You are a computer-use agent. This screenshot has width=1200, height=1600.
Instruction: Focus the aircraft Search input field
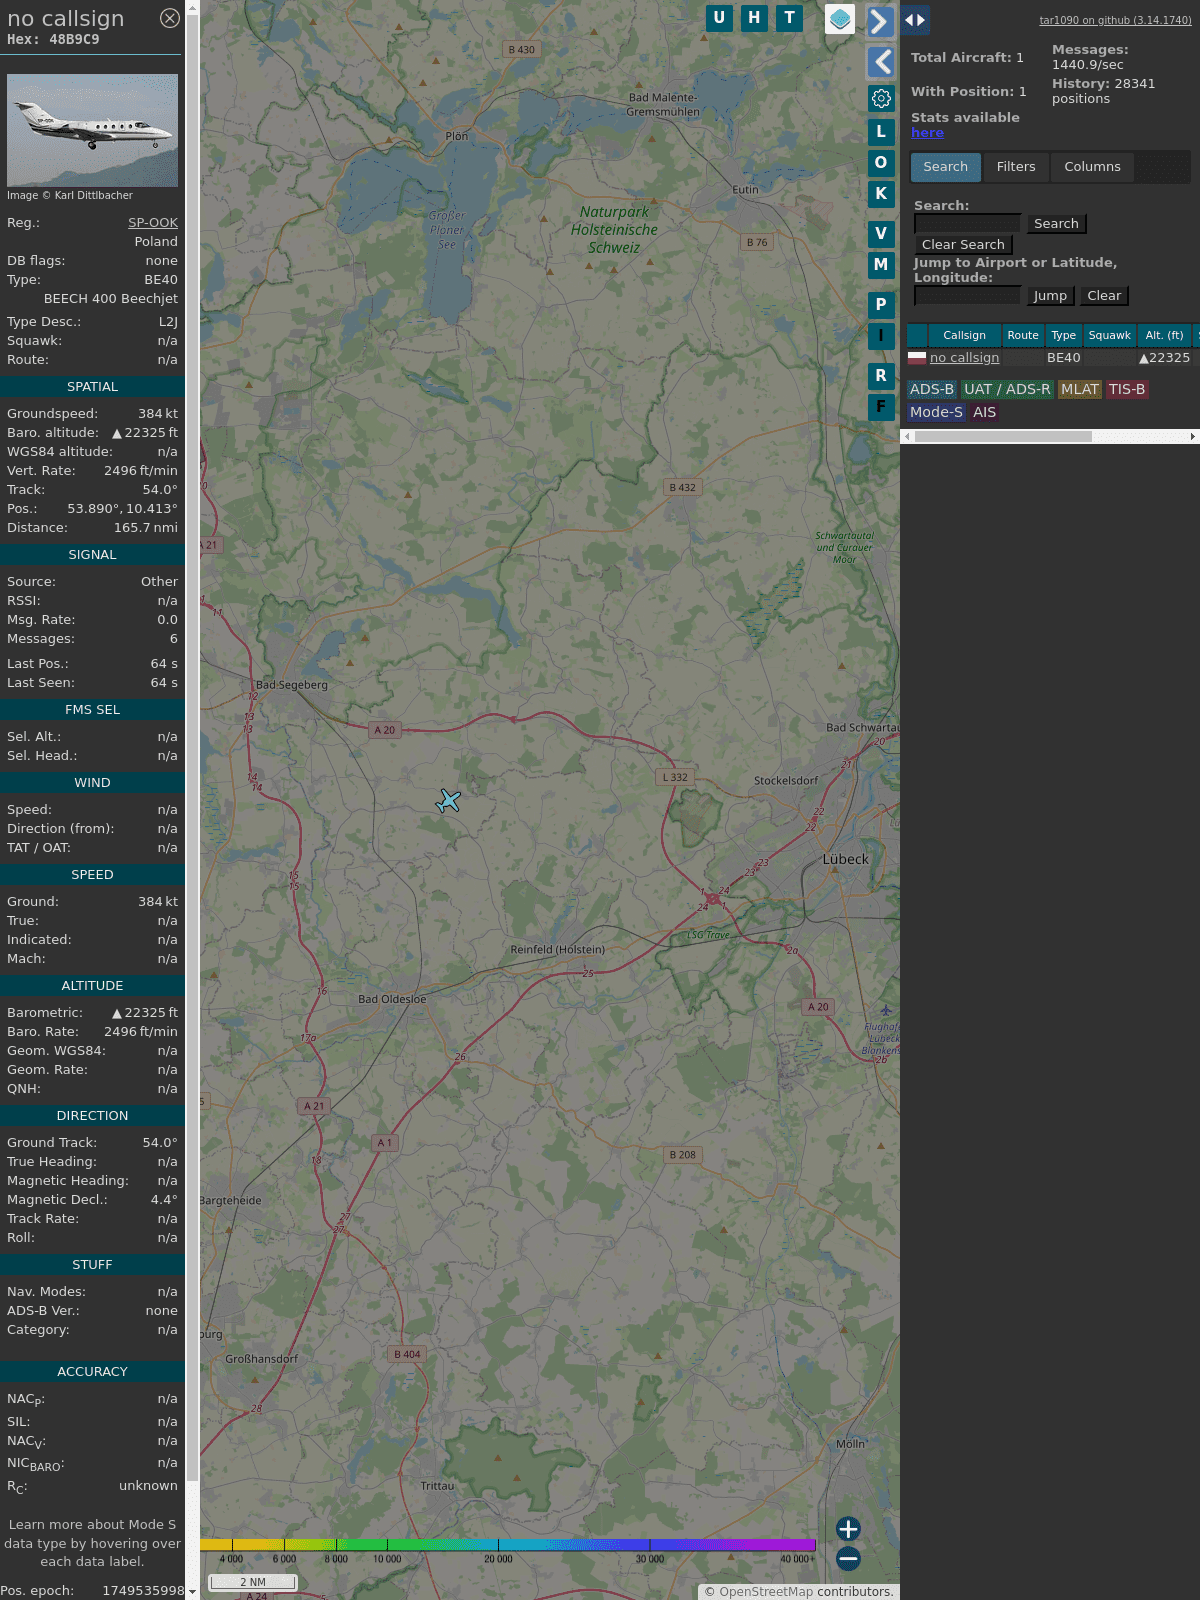click(x=967, y=224)
